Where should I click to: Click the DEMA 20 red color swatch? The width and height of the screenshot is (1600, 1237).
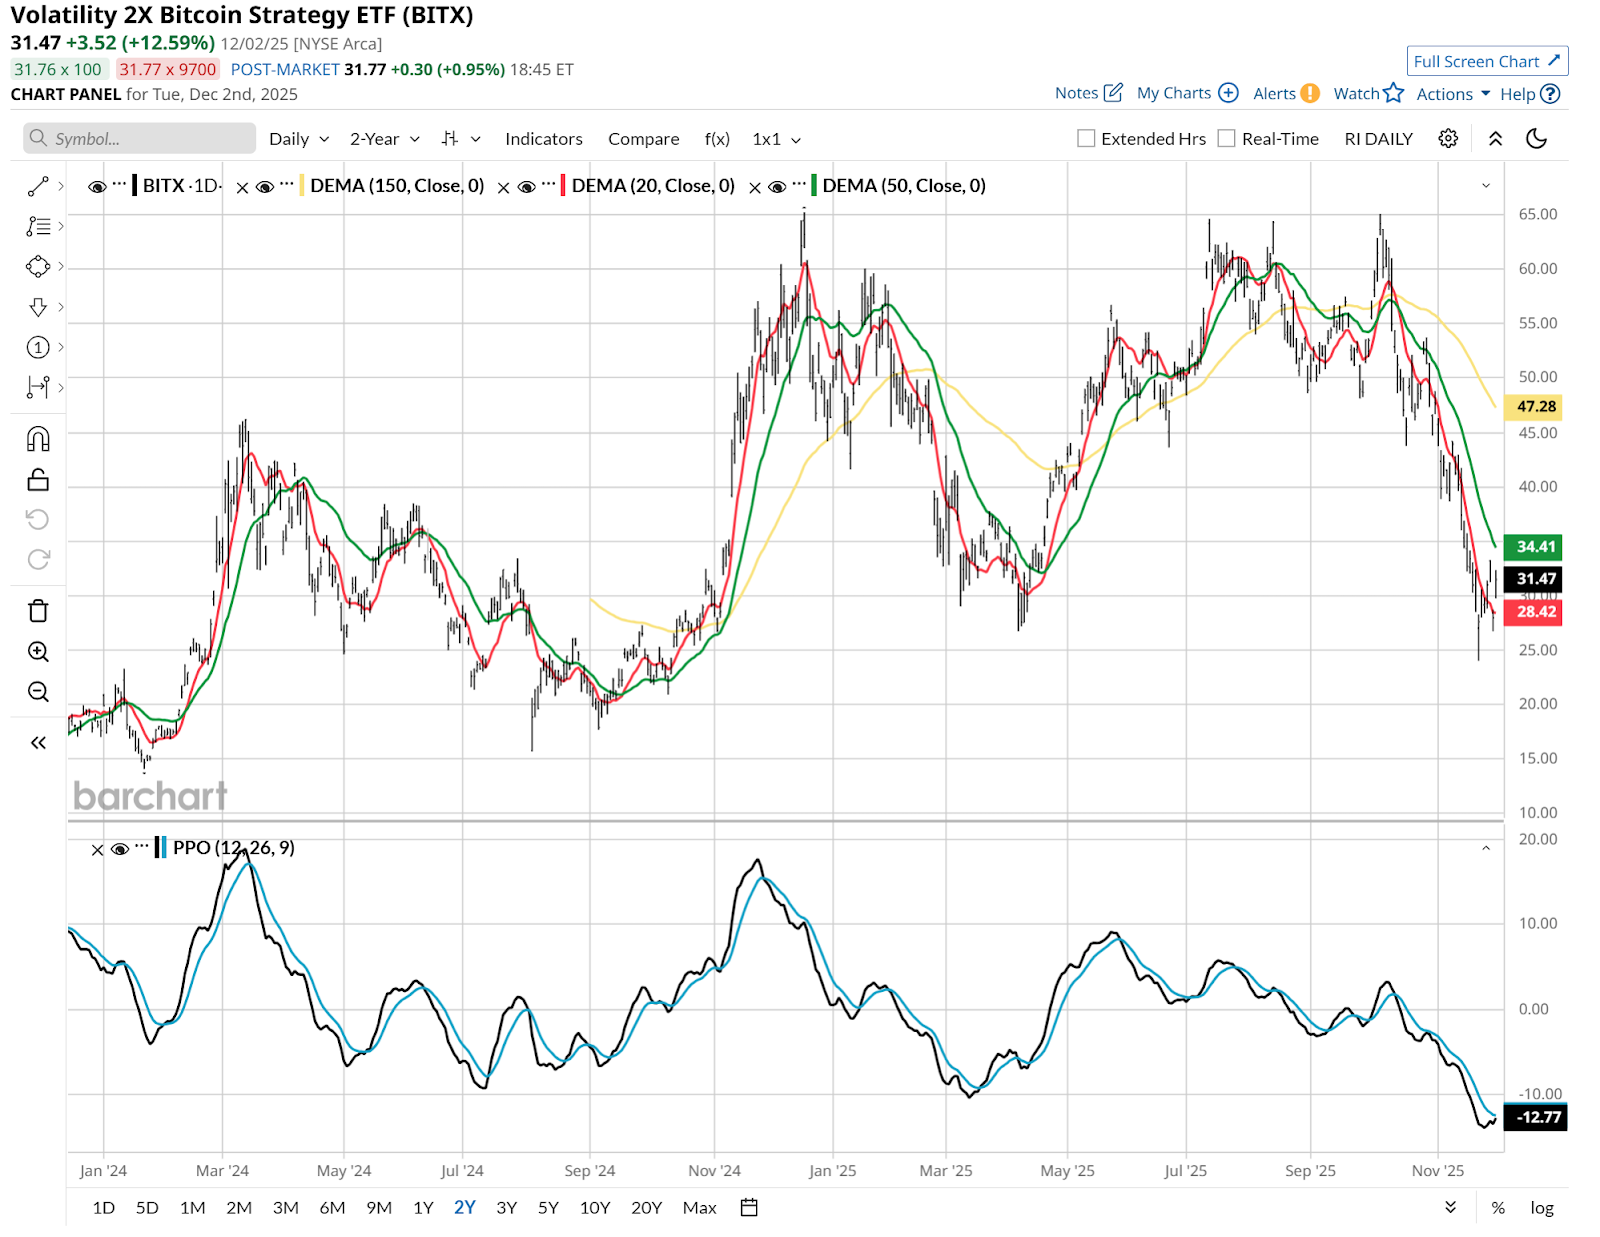(x=563, y=186)
